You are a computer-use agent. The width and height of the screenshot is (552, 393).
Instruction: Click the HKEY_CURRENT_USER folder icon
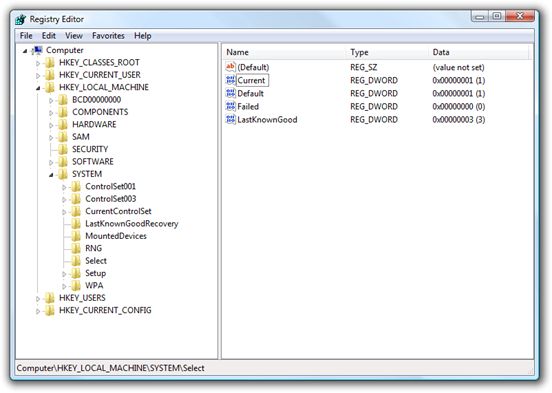(x=50, y=75)
